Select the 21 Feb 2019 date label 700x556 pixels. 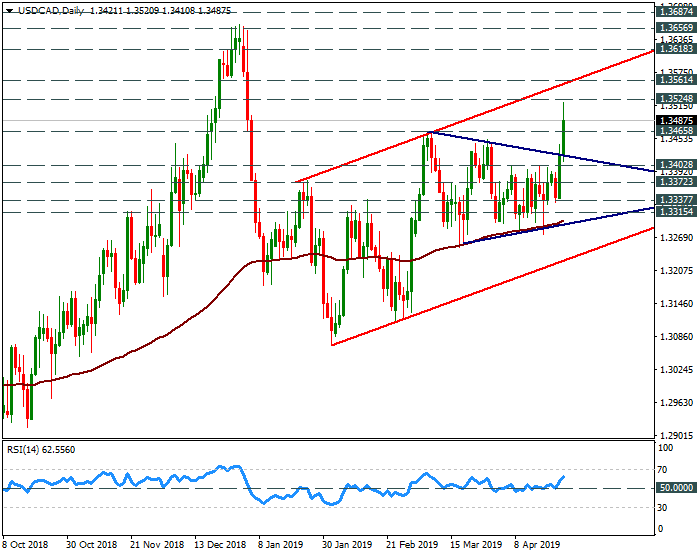(x=410, y=545)
